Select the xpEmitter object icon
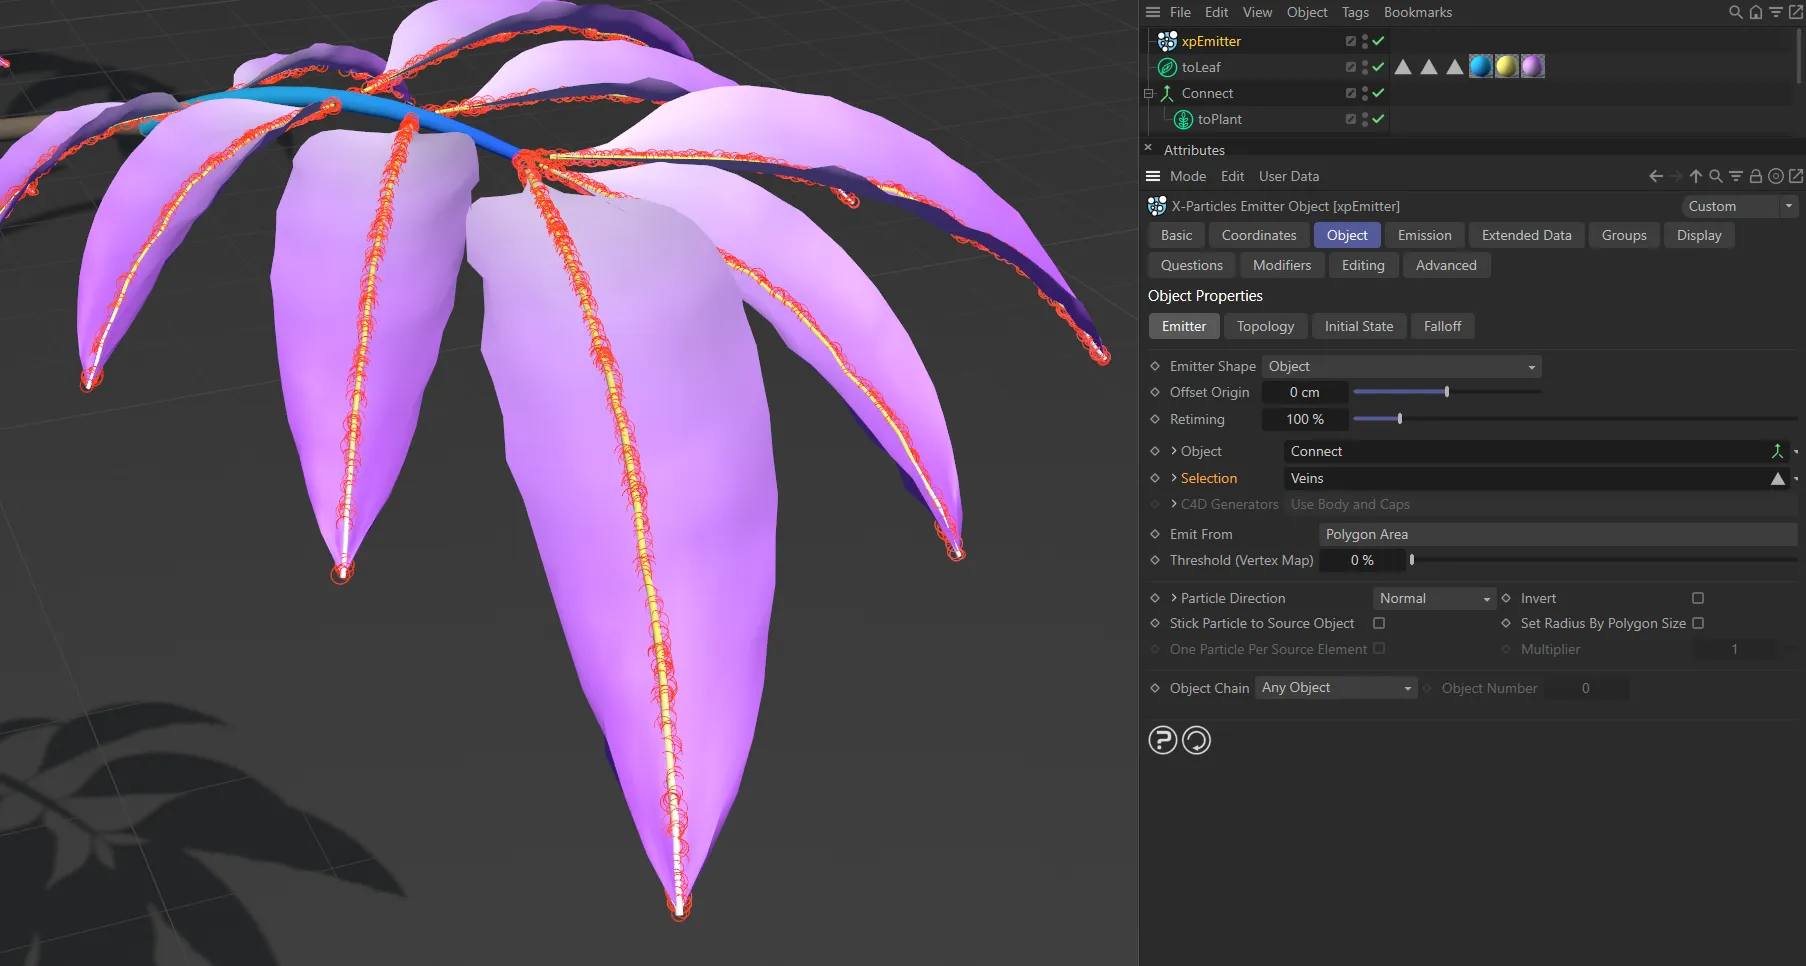 [1166, 41]
